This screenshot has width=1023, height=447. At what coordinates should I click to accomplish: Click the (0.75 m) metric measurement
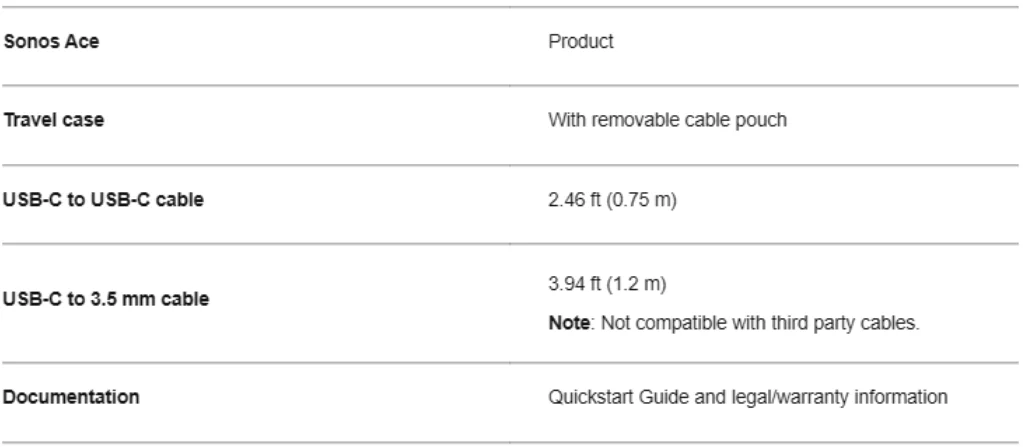point(628,204)
